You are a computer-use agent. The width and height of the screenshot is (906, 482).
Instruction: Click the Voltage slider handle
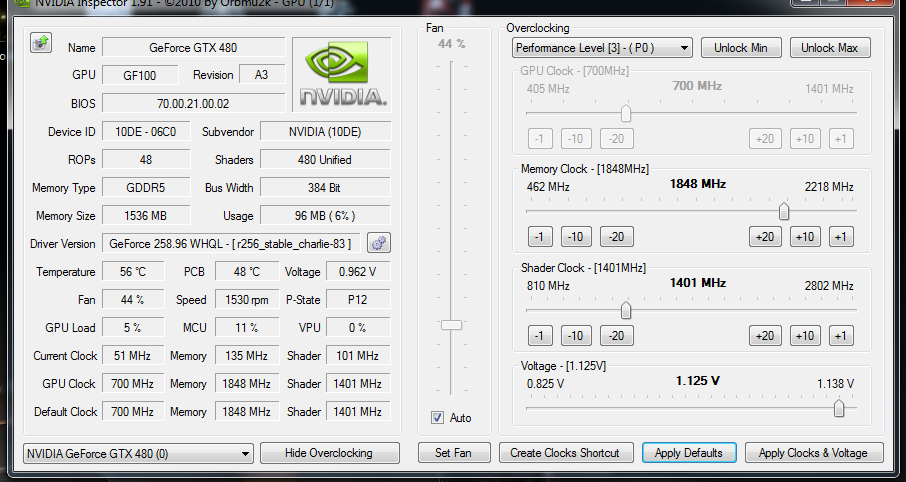(x=838, y=408)
